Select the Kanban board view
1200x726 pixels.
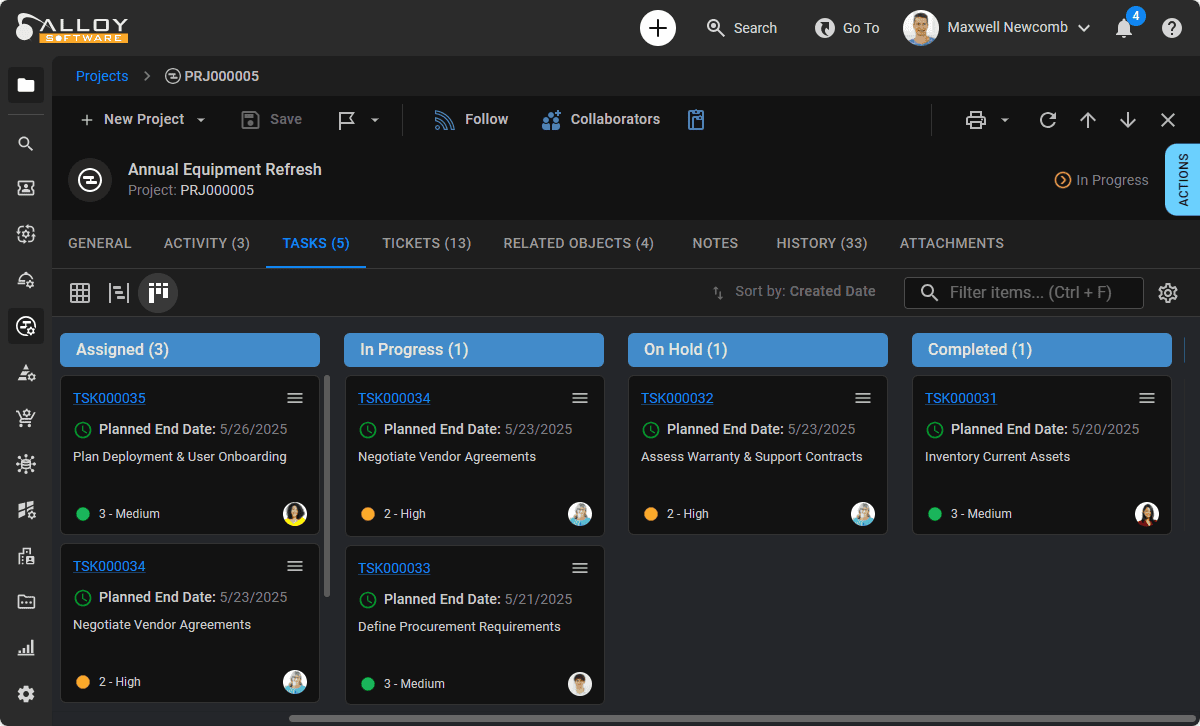click(158, 293)
